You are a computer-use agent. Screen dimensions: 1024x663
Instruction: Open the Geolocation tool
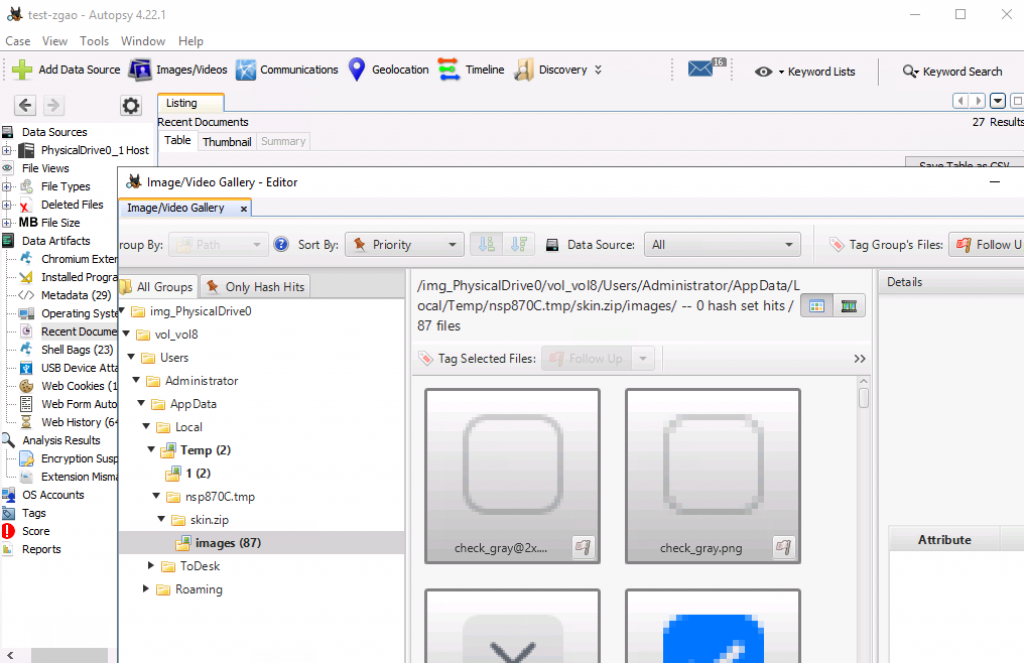click(x=388, y=70)
